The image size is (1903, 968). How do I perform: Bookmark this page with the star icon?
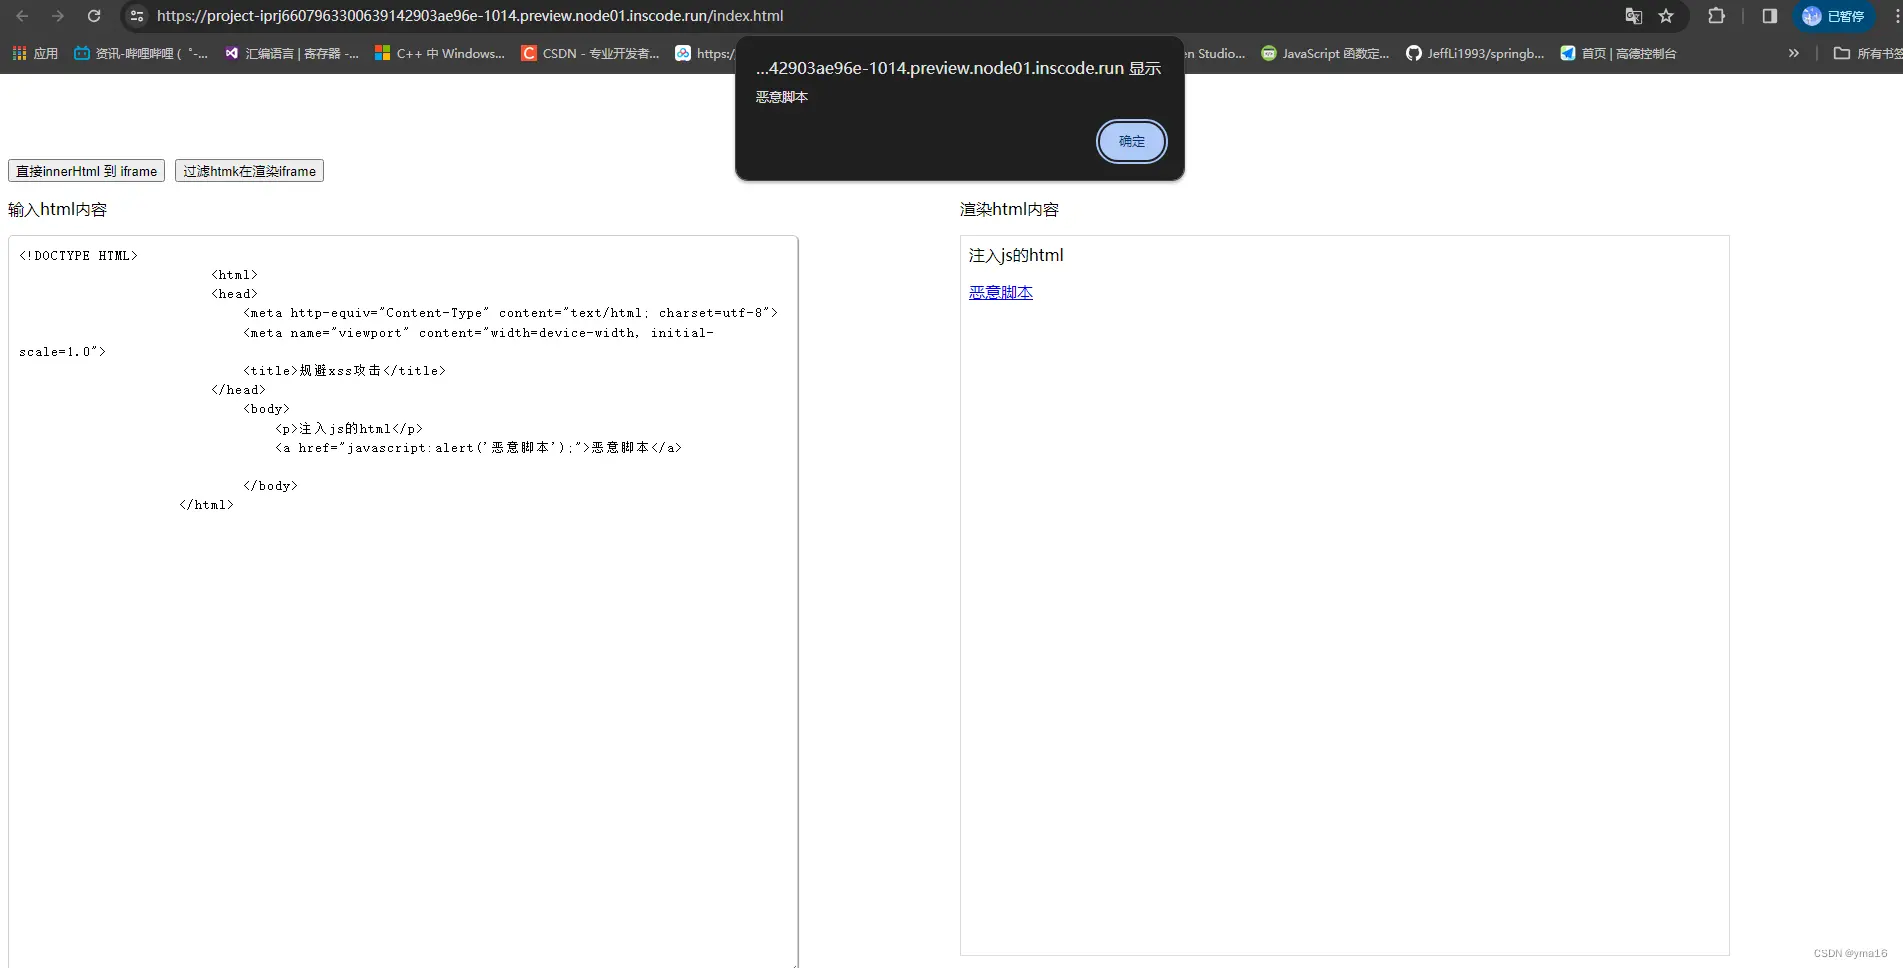[1666, 16]
